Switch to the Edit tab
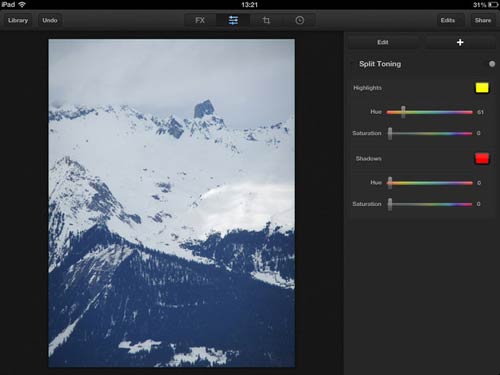 coord(383,42)
